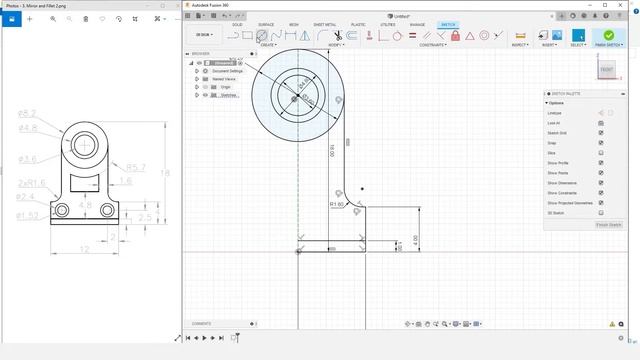Apply the Tangent constraint
This screenshot has width=640, height=360.
(x=397, y=36)
